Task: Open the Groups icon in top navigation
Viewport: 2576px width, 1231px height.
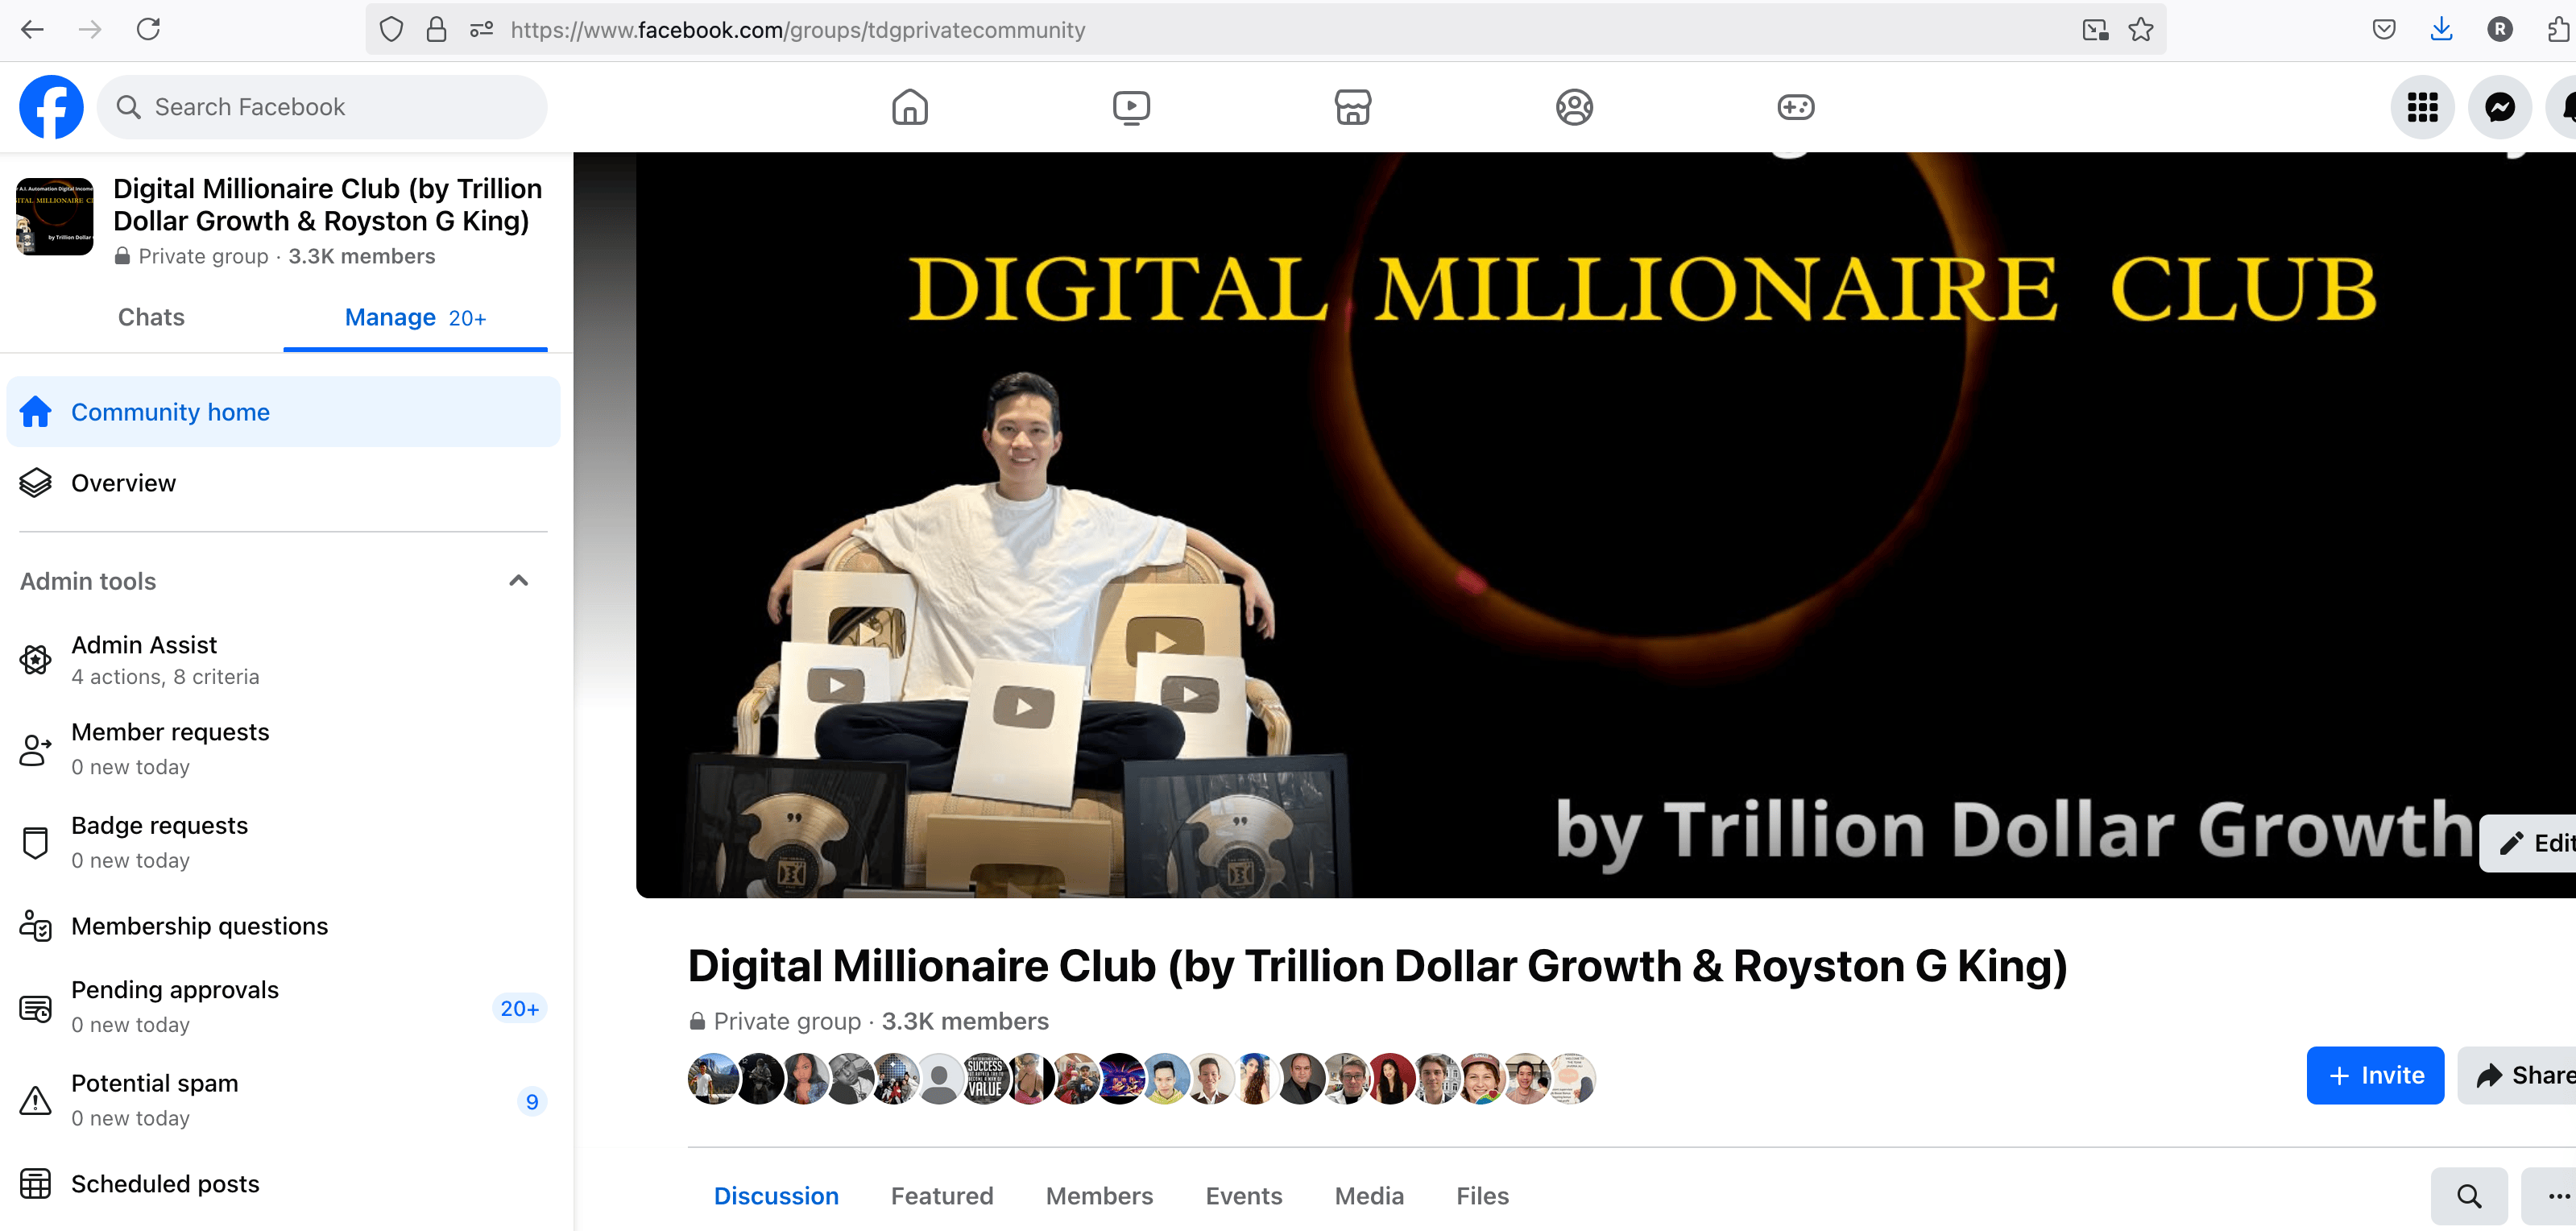Action: (1574, 107)
